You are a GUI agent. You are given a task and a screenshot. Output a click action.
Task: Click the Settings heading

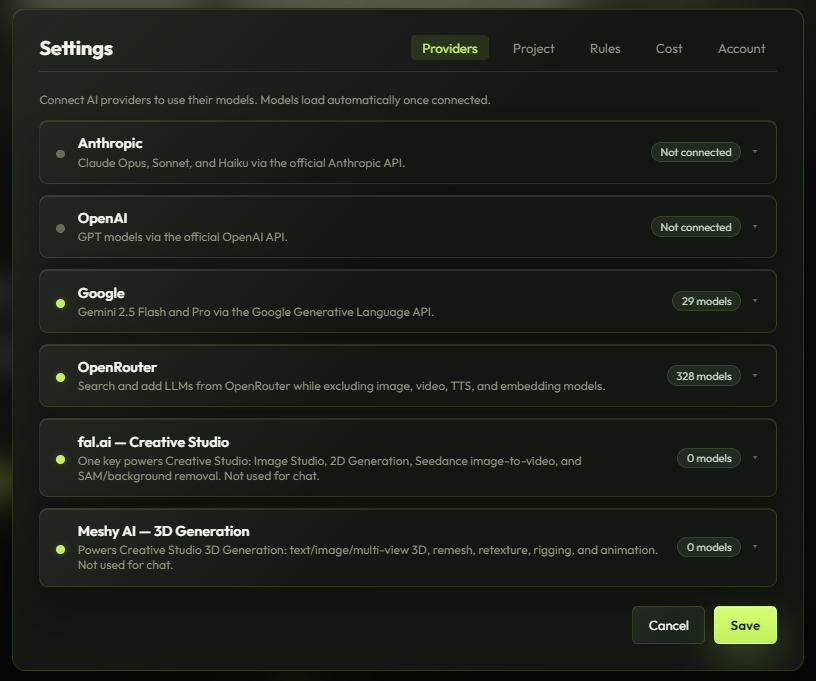pyautogui.click(x=76, y=48)
